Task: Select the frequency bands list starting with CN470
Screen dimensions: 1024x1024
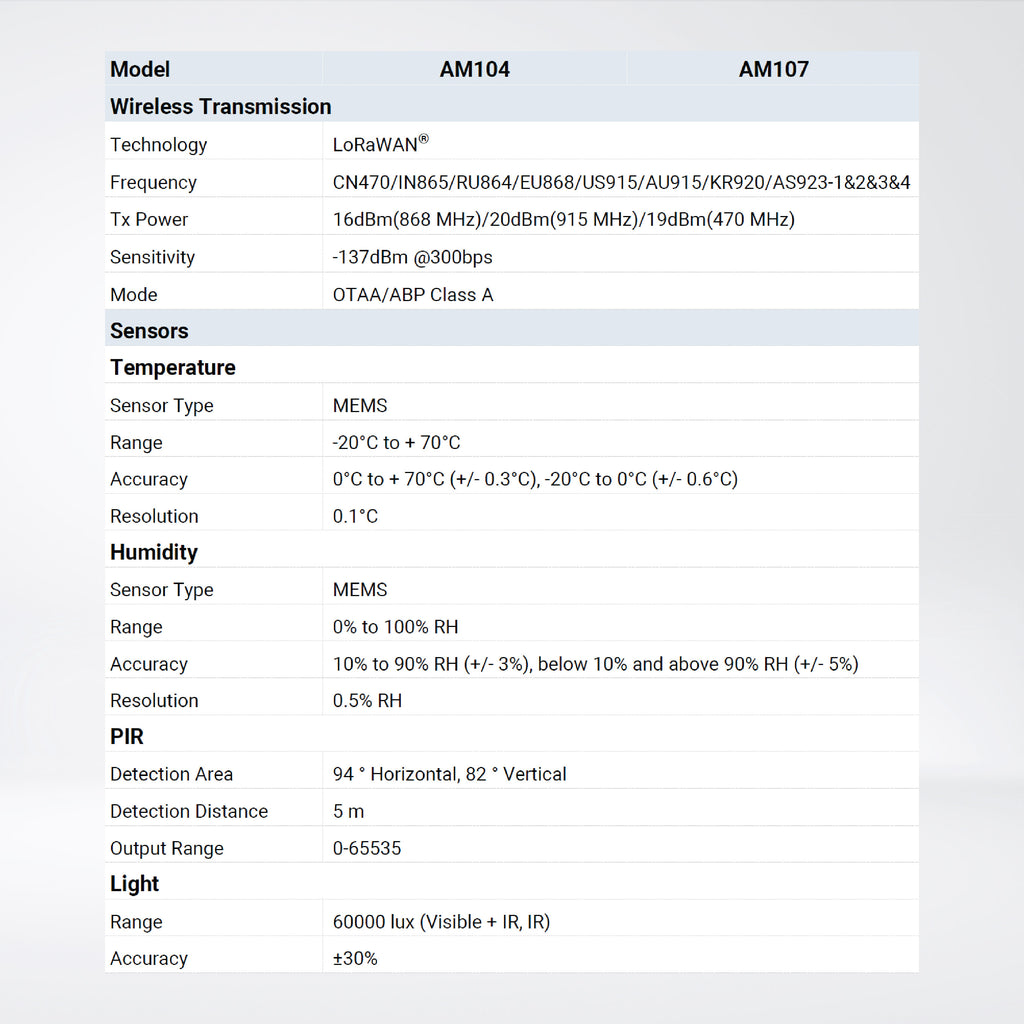Action: tap(621, 182)
